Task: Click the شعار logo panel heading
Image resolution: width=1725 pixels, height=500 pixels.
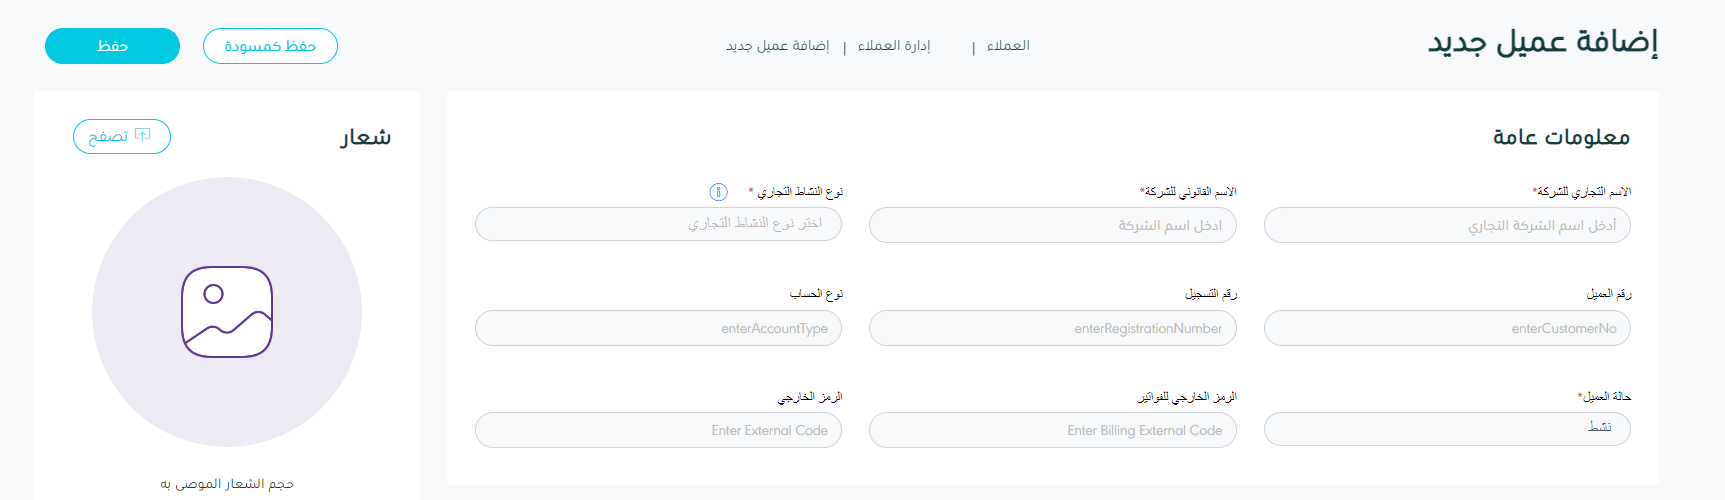Action: [365, 137]
